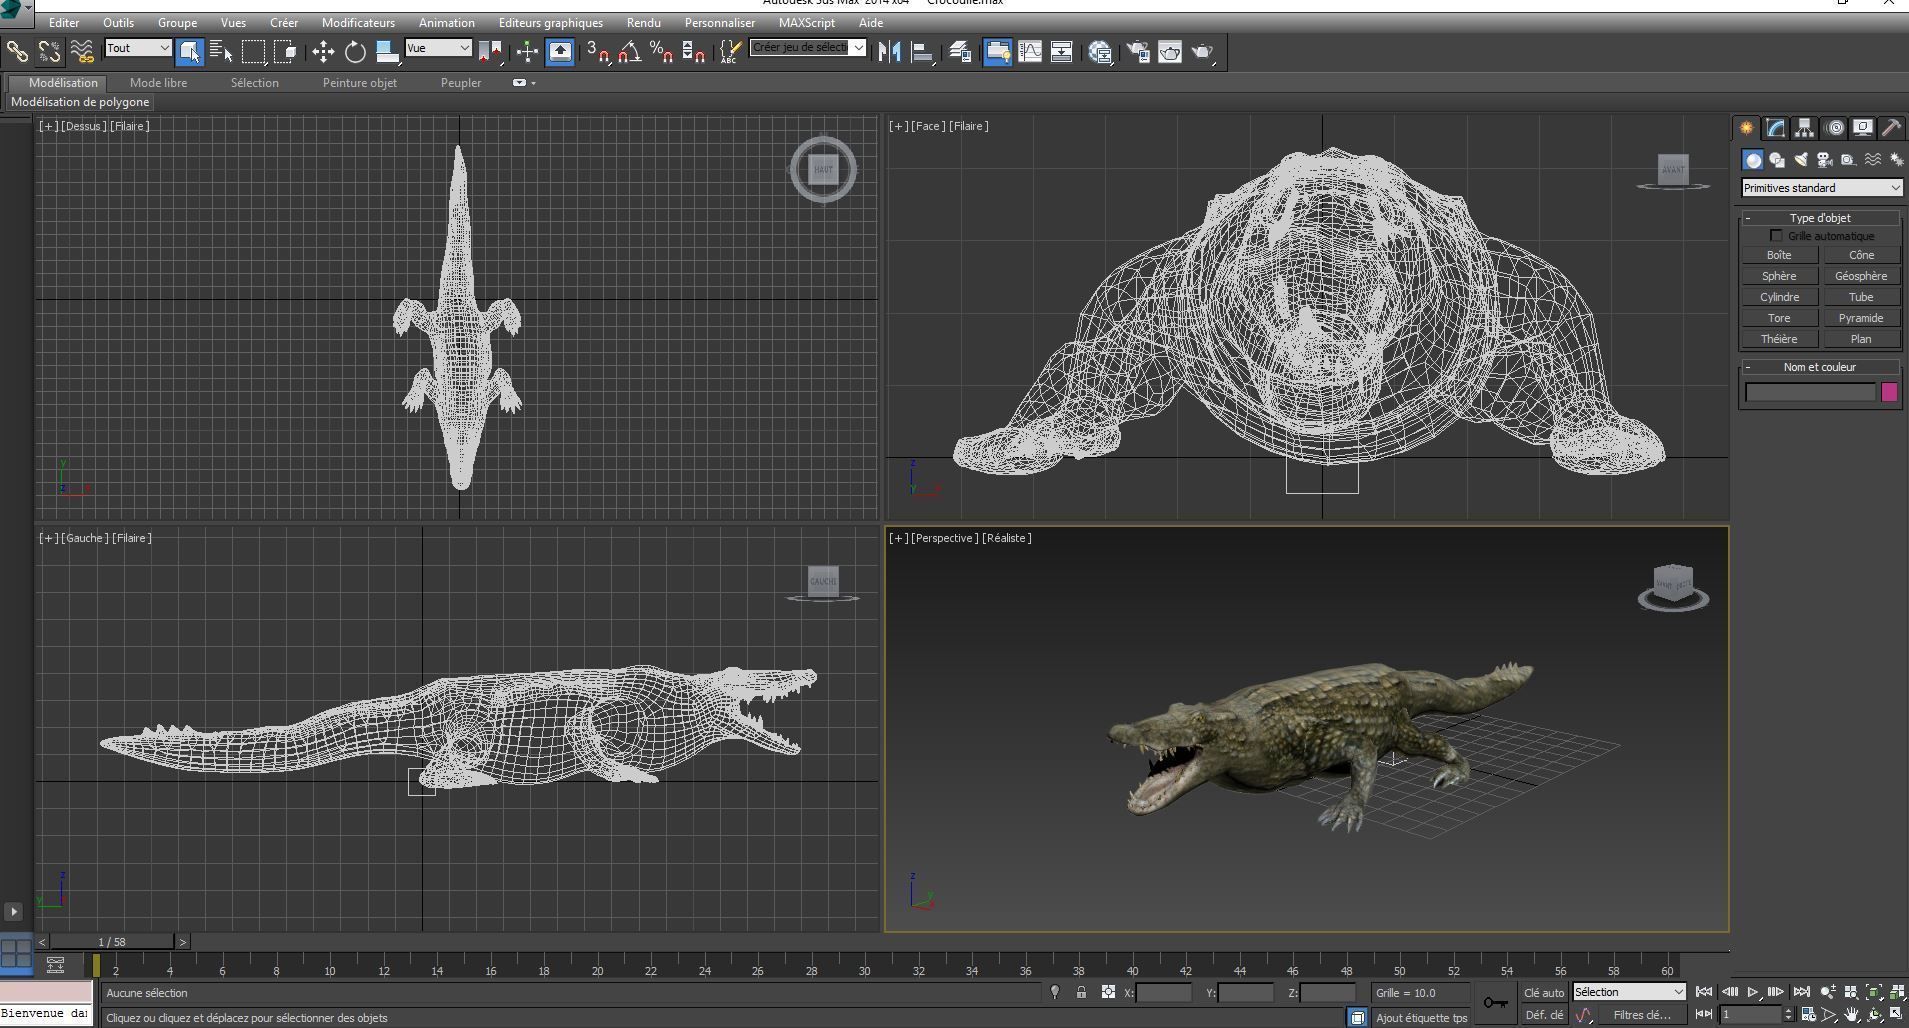The width and height of the screenshot is (1909, 1028).
Task: Click the Set Key key icon
Action: [1495, 1003]
